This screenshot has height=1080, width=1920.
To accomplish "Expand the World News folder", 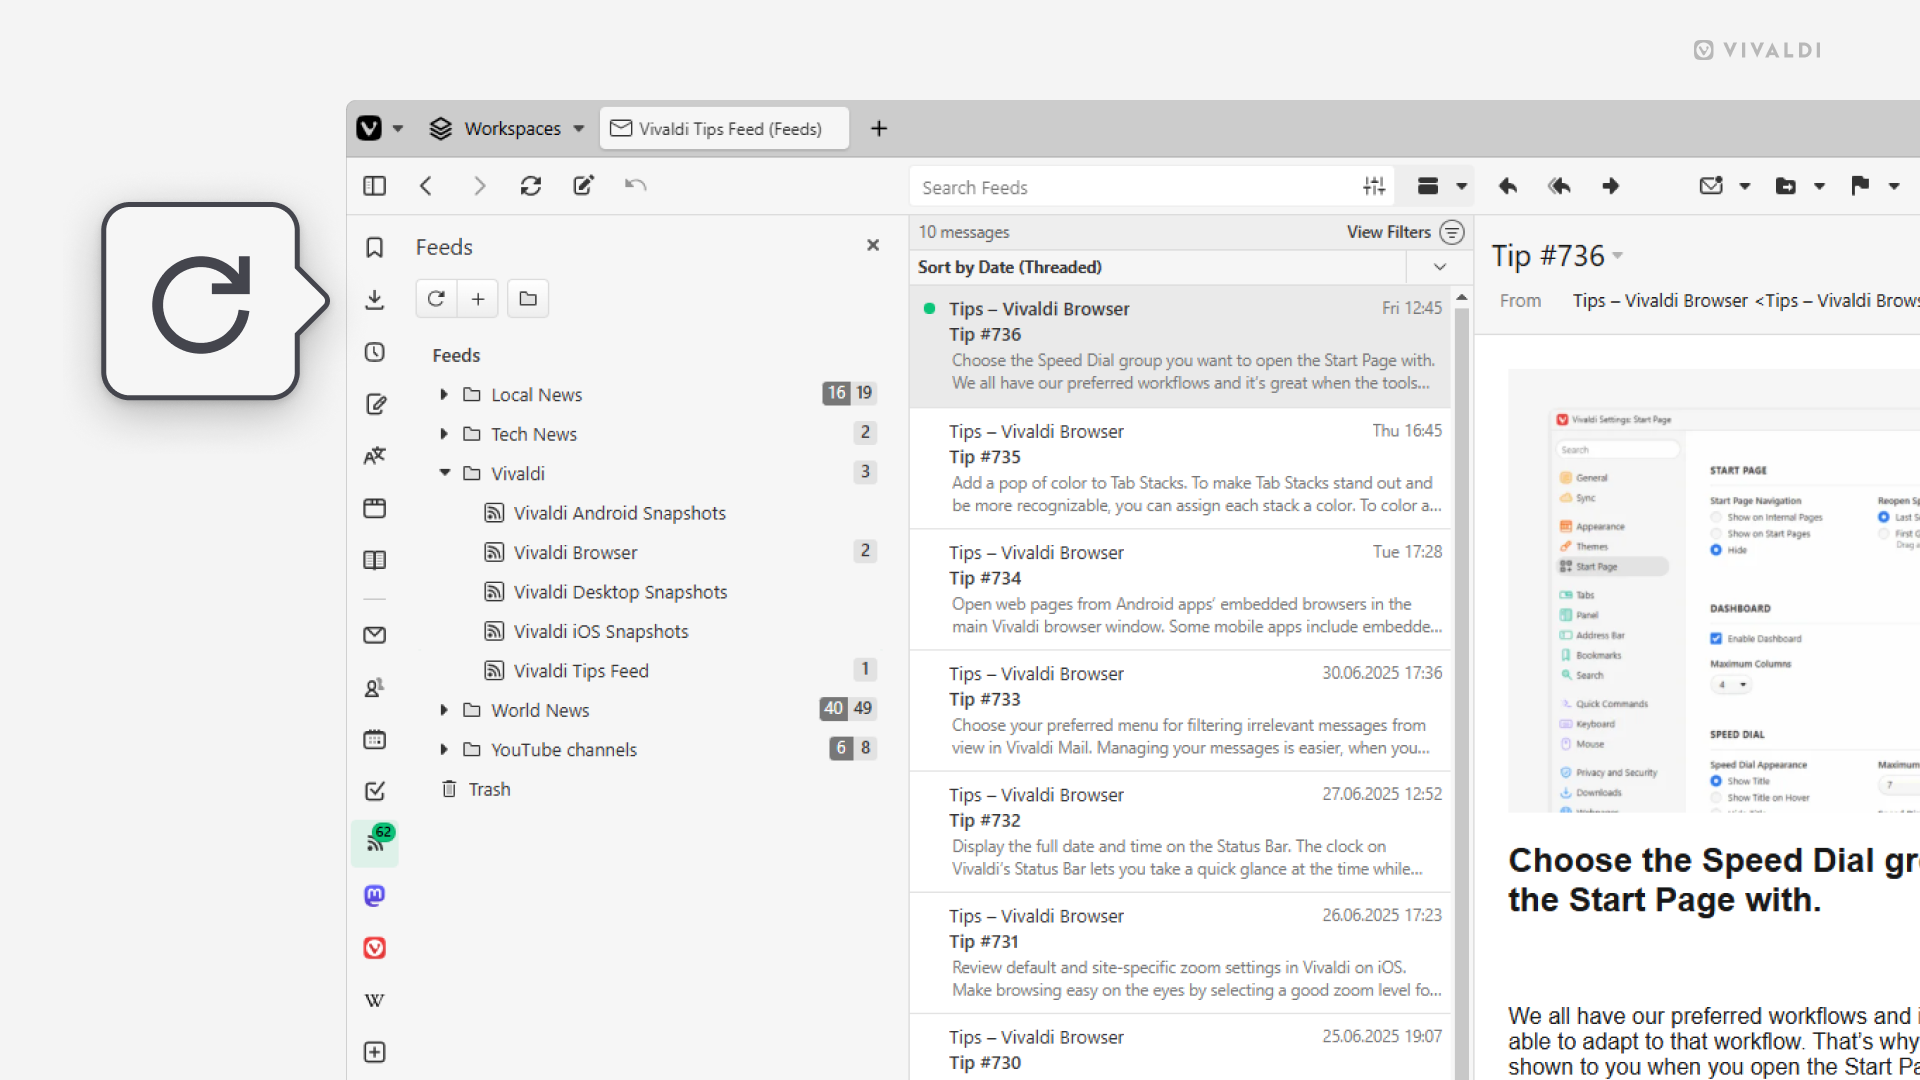I will [x=444, y=710].
